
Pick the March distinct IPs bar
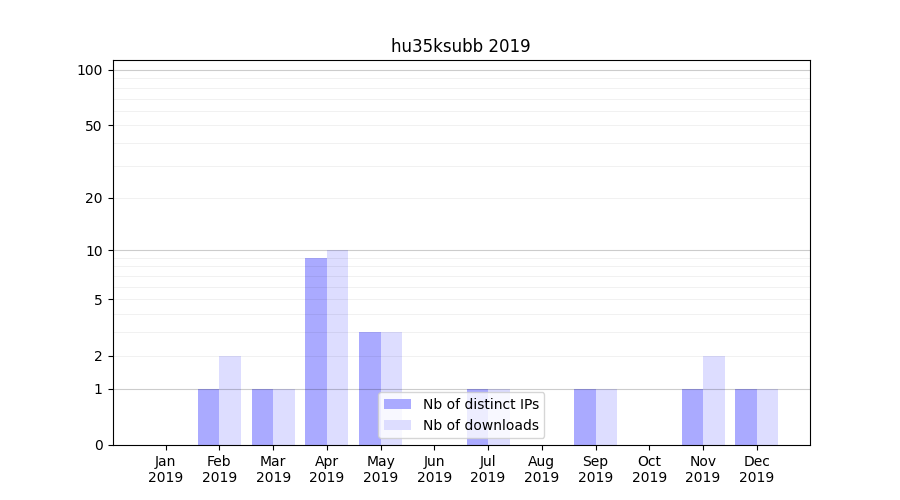[x=262, y=417]
